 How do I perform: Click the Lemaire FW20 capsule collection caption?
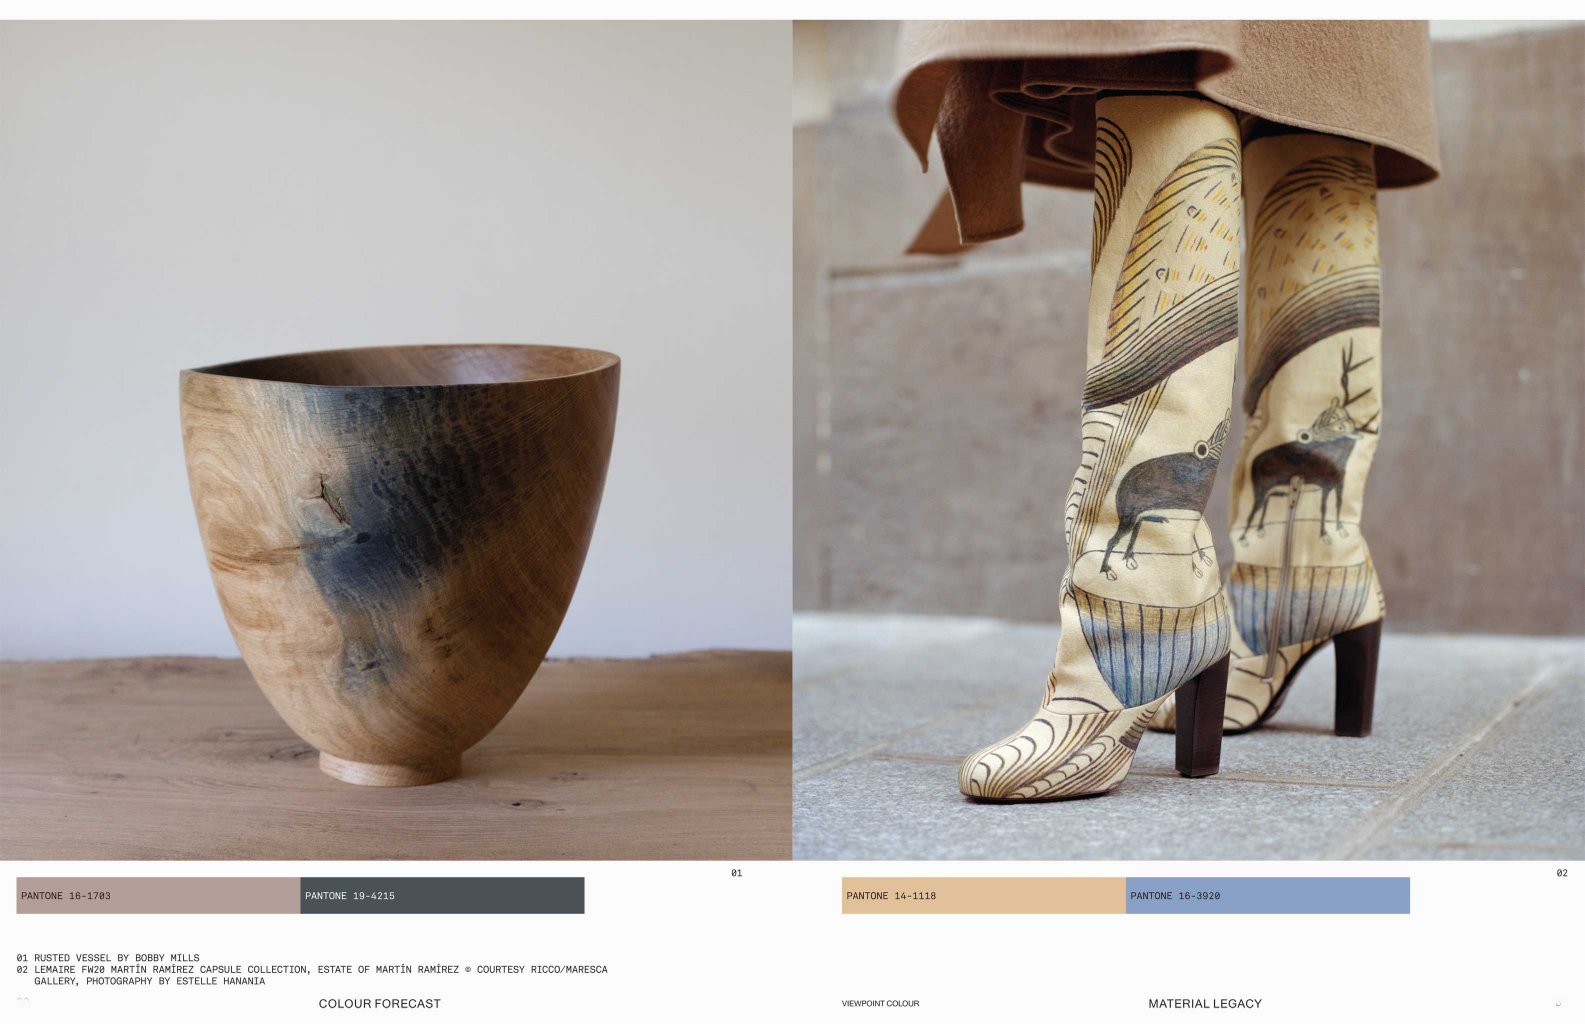coord(312,975)
